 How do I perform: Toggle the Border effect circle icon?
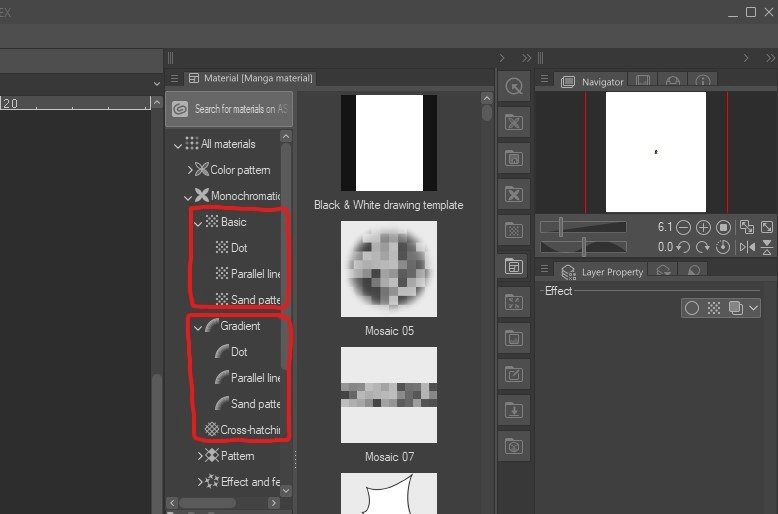(x=692, y=308)
